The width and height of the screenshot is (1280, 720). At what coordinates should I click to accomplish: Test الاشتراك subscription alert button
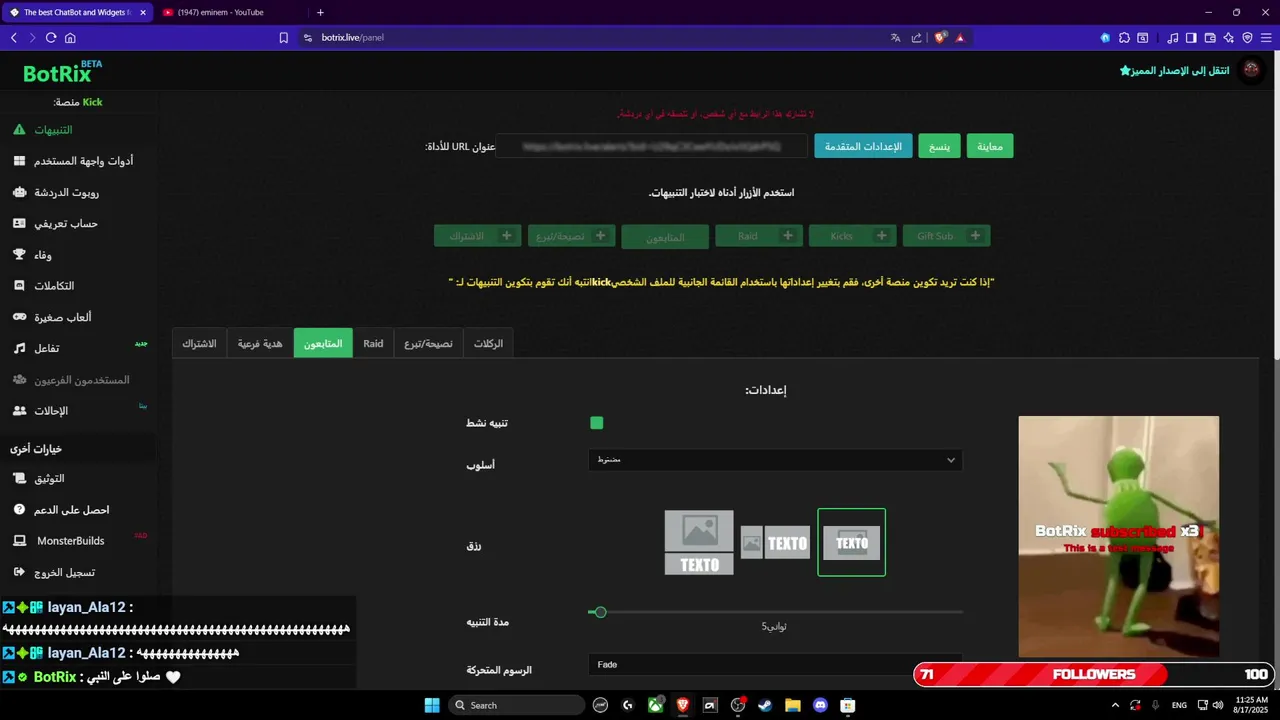[477, 236]
